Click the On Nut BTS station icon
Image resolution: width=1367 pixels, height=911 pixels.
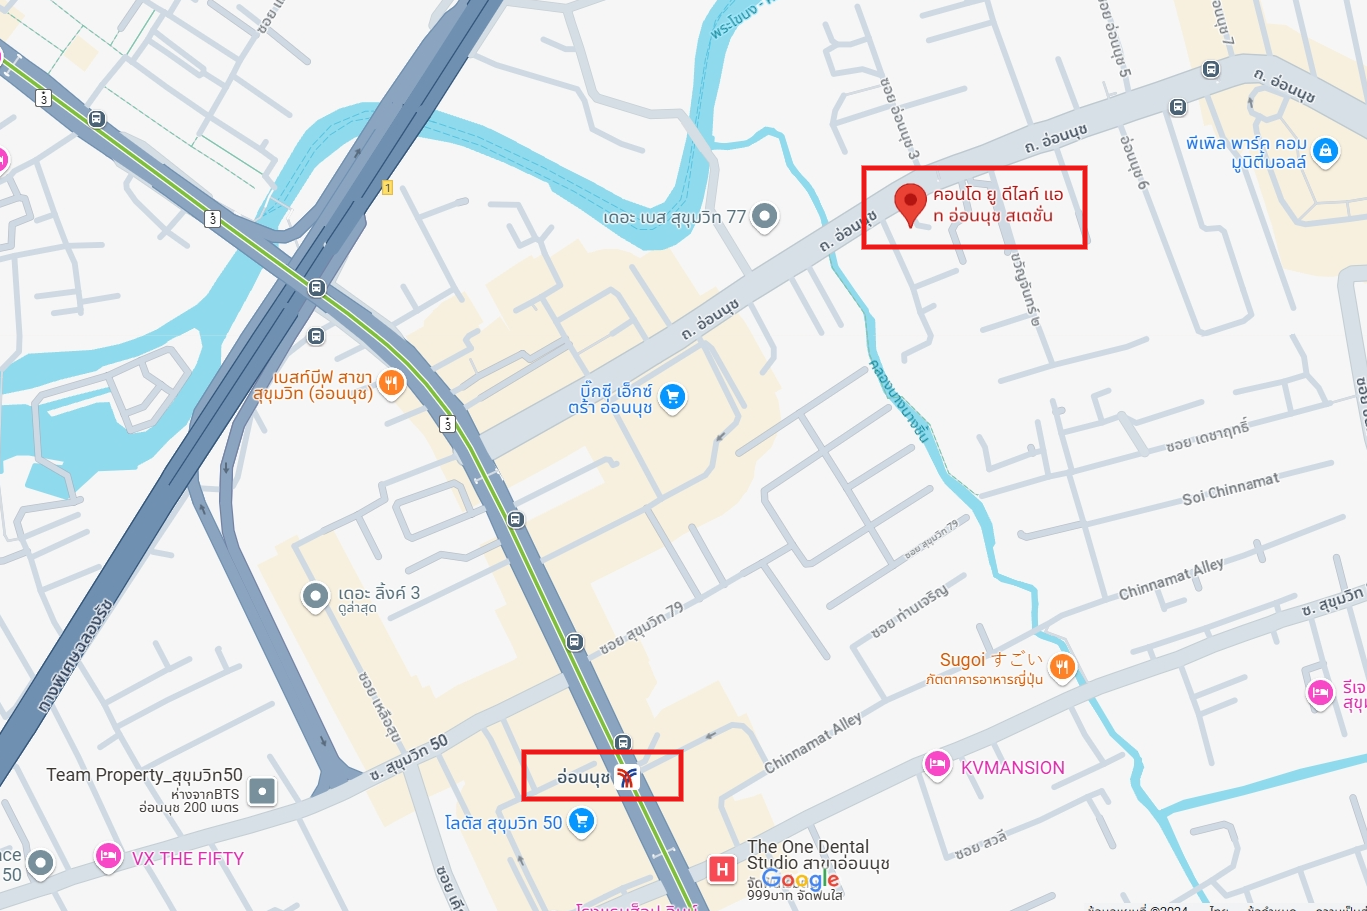pyautogui.click(x=627, y=777)
